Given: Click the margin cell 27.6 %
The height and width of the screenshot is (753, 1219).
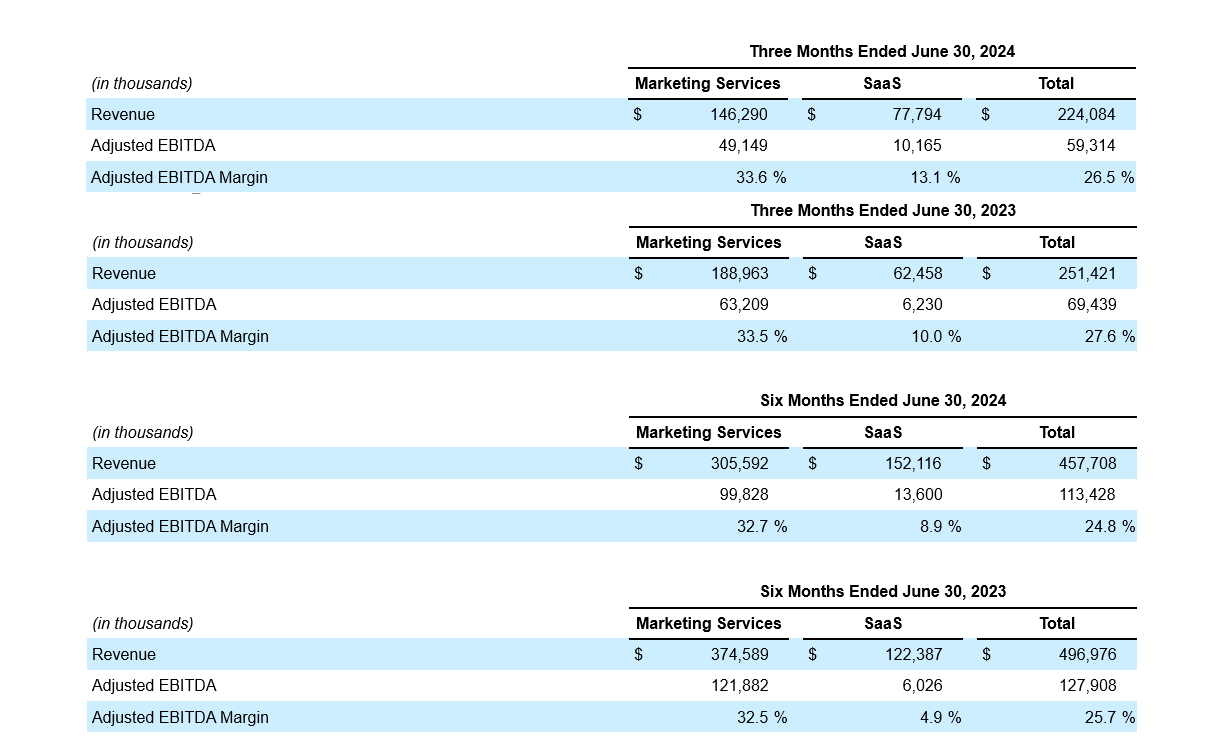Looking at the screenshot, I should [1110, 337].
